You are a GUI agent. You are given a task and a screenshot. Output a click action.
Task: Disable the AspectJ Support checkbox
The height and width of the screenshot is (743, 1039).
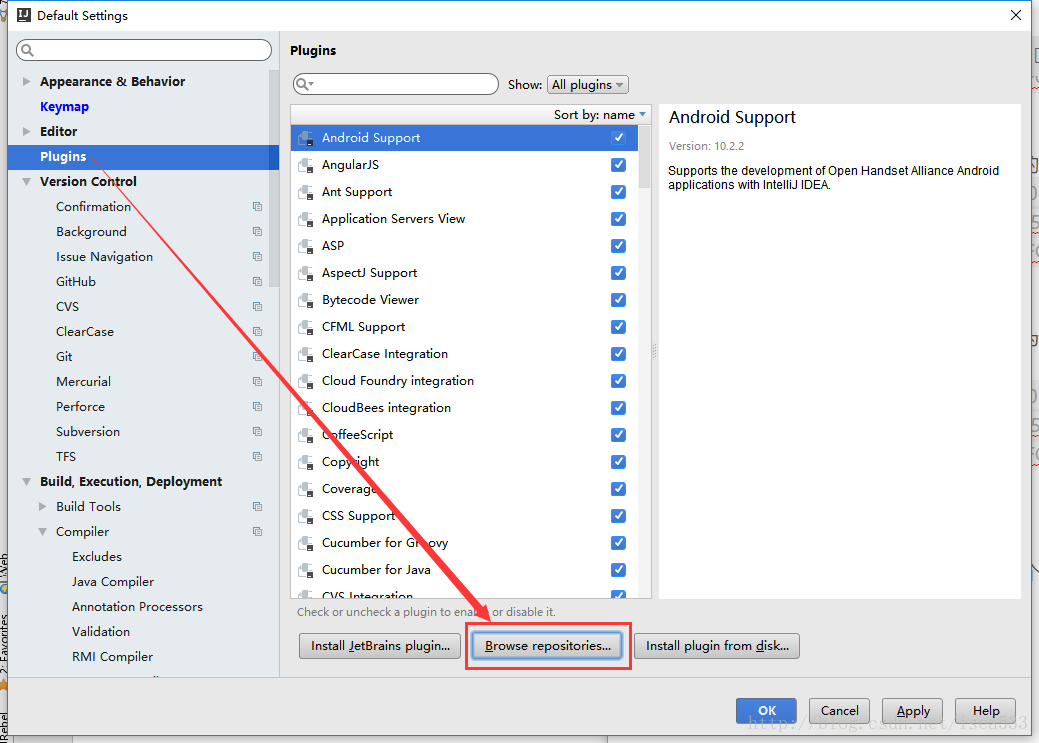point(618,272)
